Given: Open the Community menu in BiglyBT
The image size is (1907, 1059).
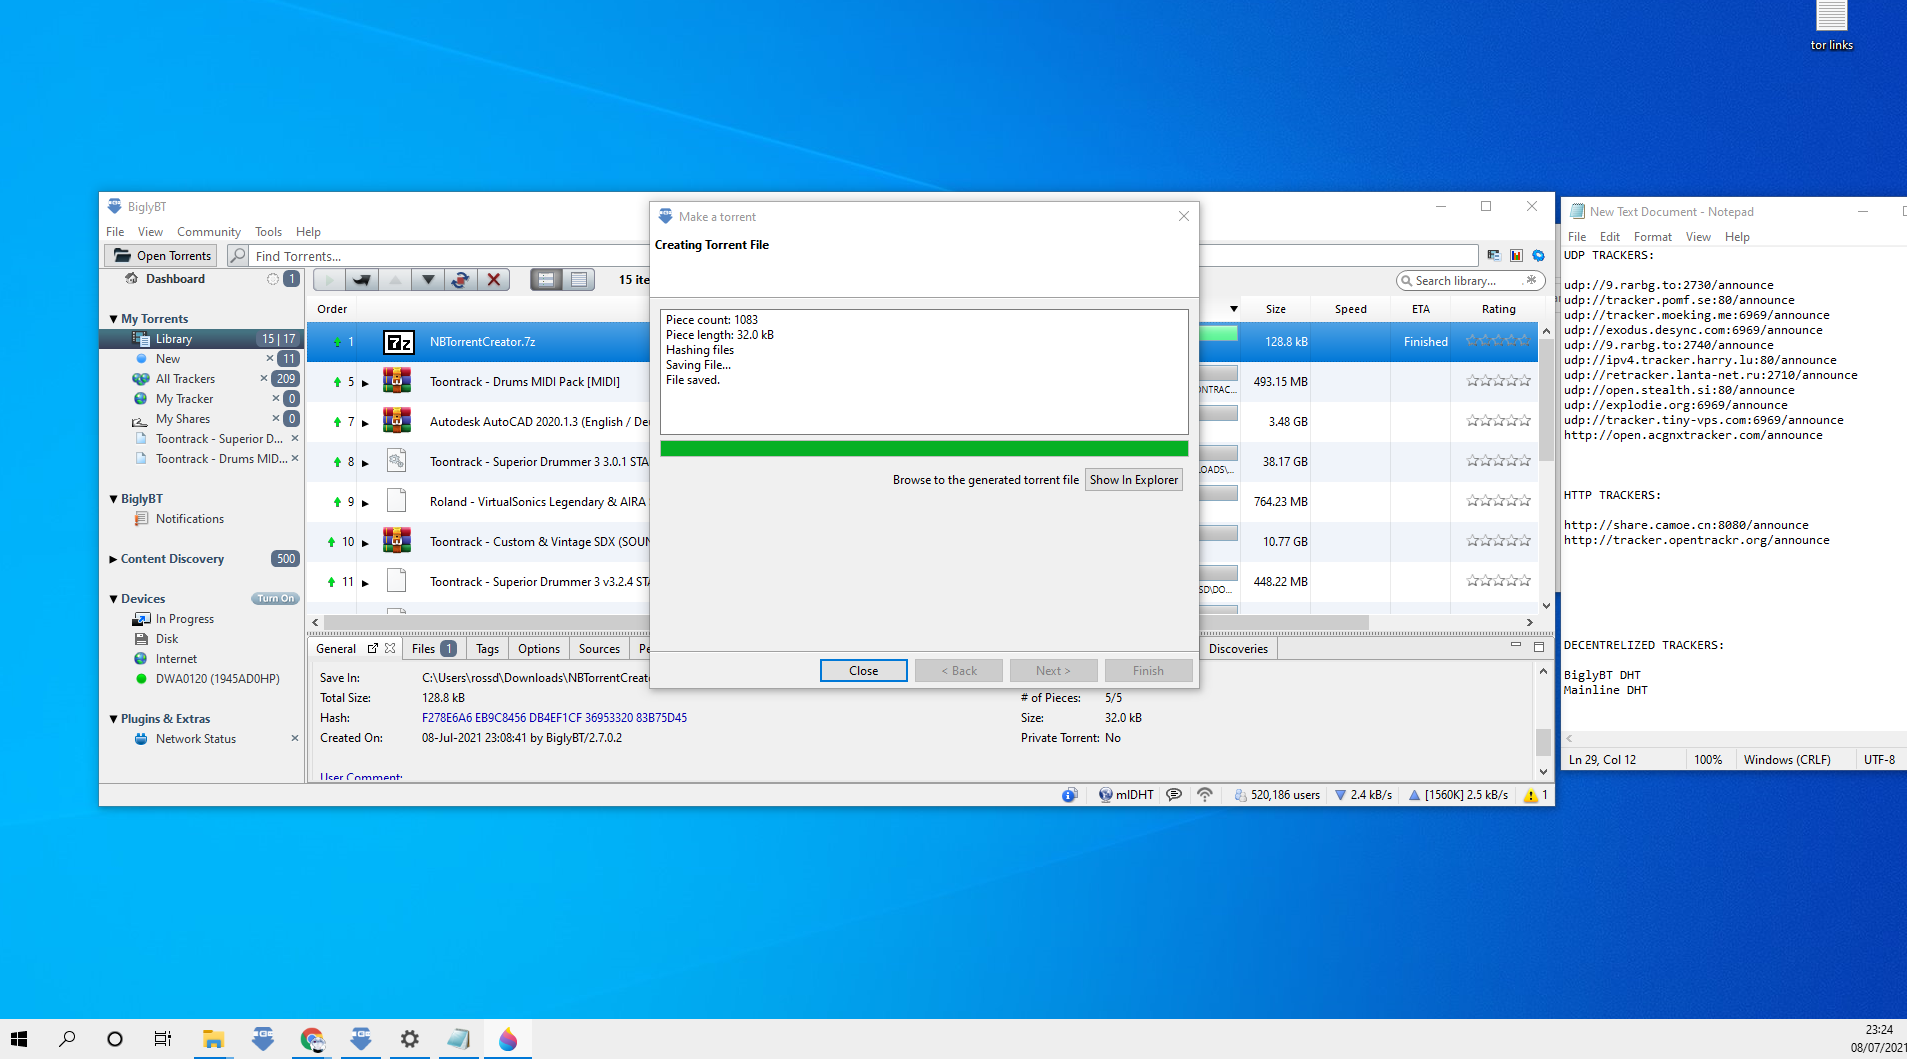Looking at the screenshot, I should click(x=209, y=232).
